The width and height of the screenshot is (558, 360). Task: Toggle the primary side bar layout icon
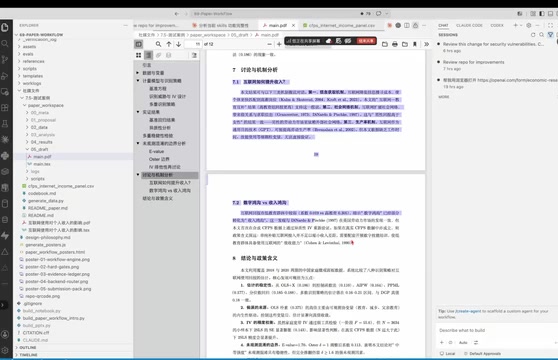point(542,14)
